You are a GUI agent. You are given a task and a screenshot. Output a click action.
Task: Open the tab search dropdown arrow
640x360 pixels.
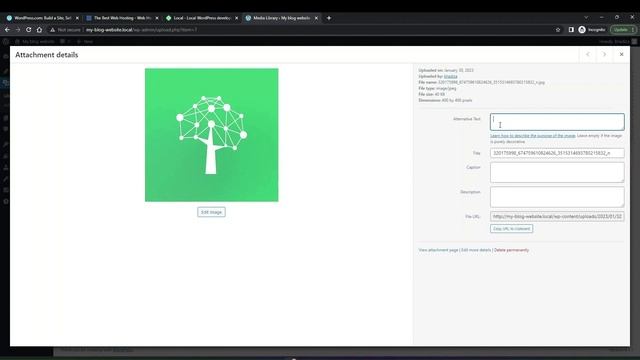tap(586, 18)
